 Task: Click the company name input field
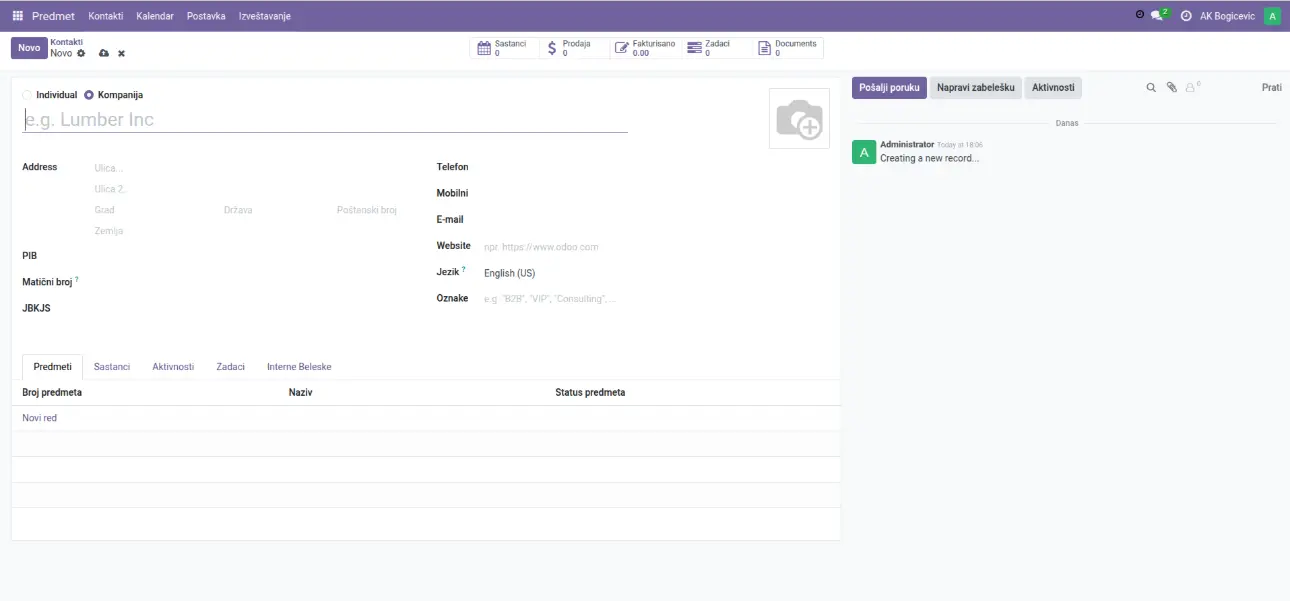pyautogui.click(x=325, y=120)
